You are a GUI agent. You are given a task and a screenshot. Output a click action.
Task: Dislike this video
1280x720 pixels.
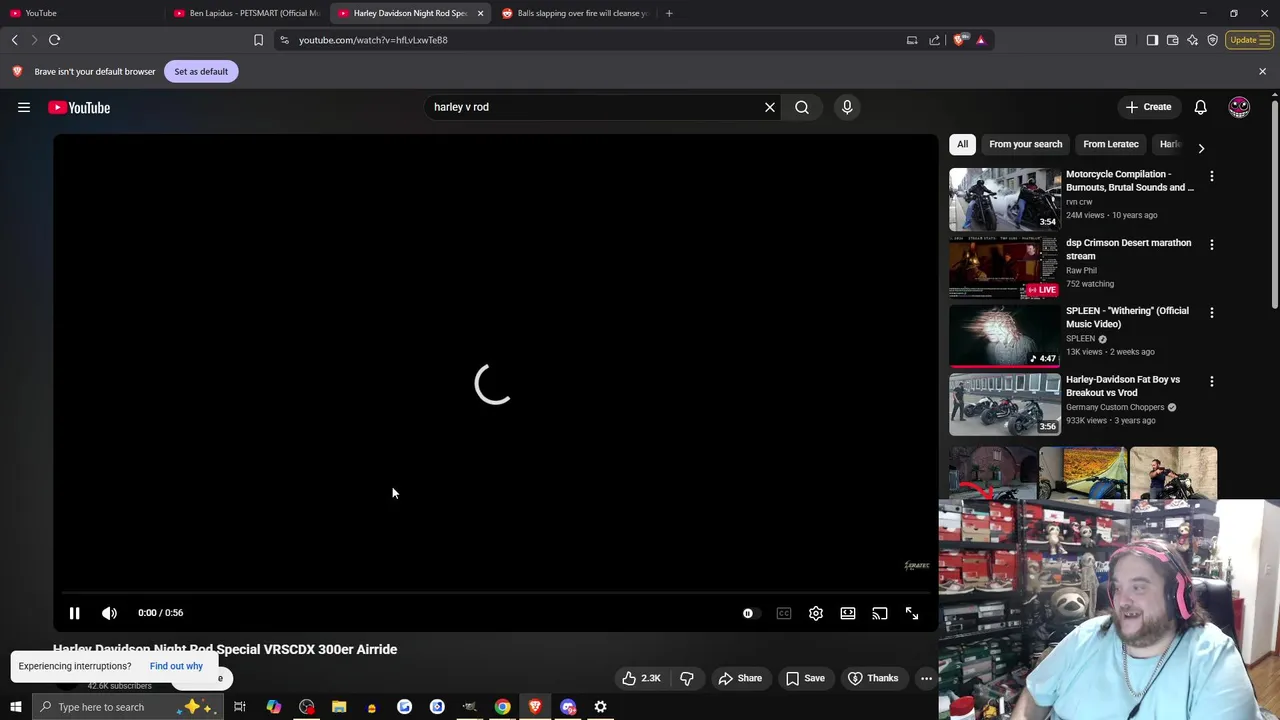click(687, 678)
